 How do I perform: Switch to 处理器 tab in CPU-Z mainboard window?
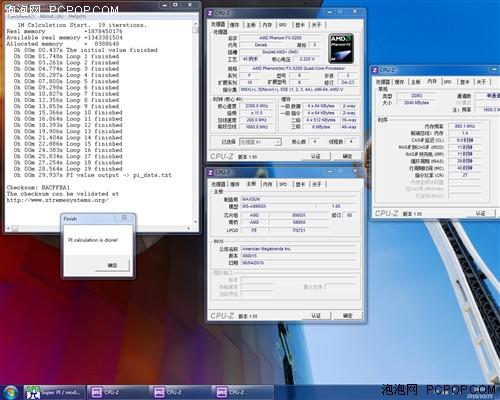219,184
